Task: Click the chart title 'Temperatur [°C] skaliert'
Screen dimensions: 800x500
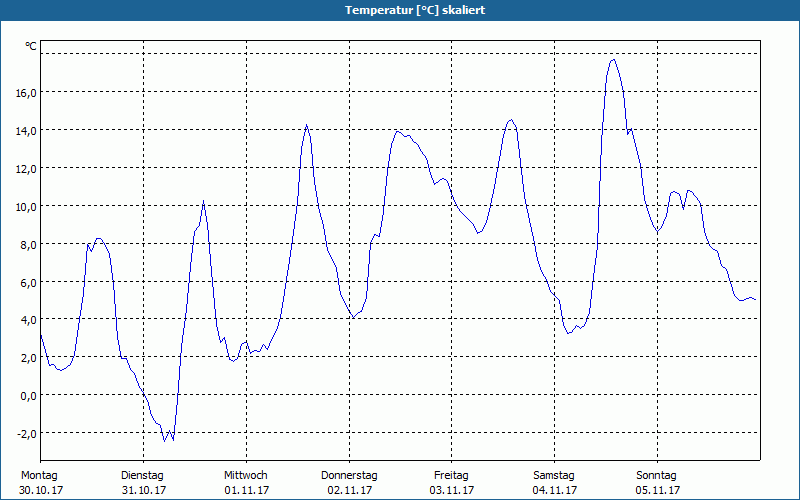Action: tap(415, 10)
